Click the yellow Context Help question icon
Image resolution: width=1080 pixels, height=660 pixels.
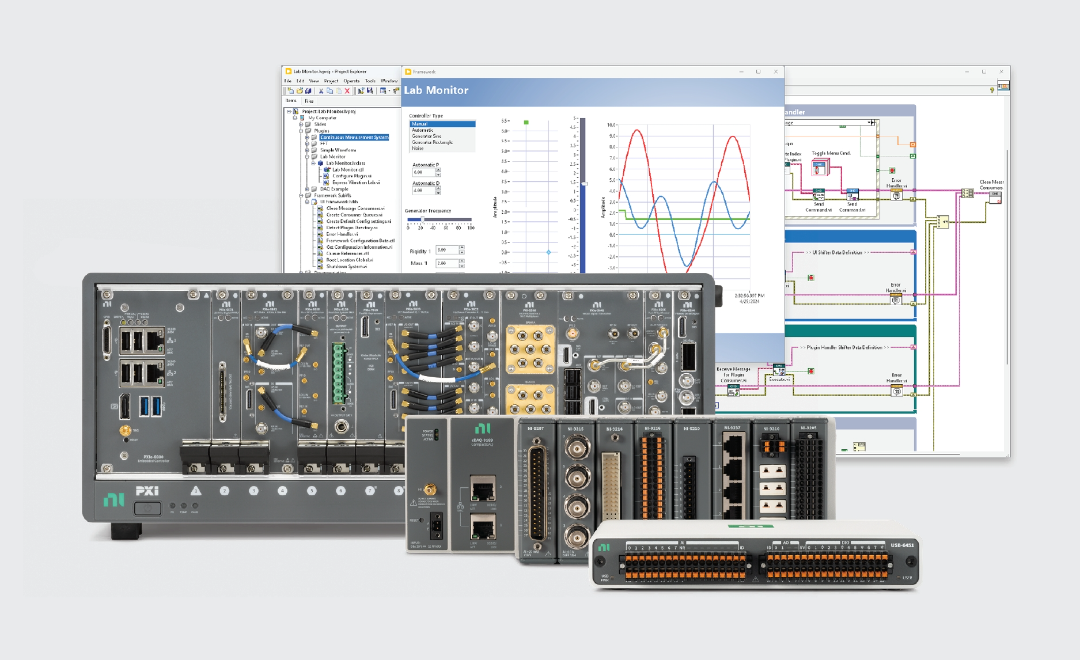click(993, 89)
